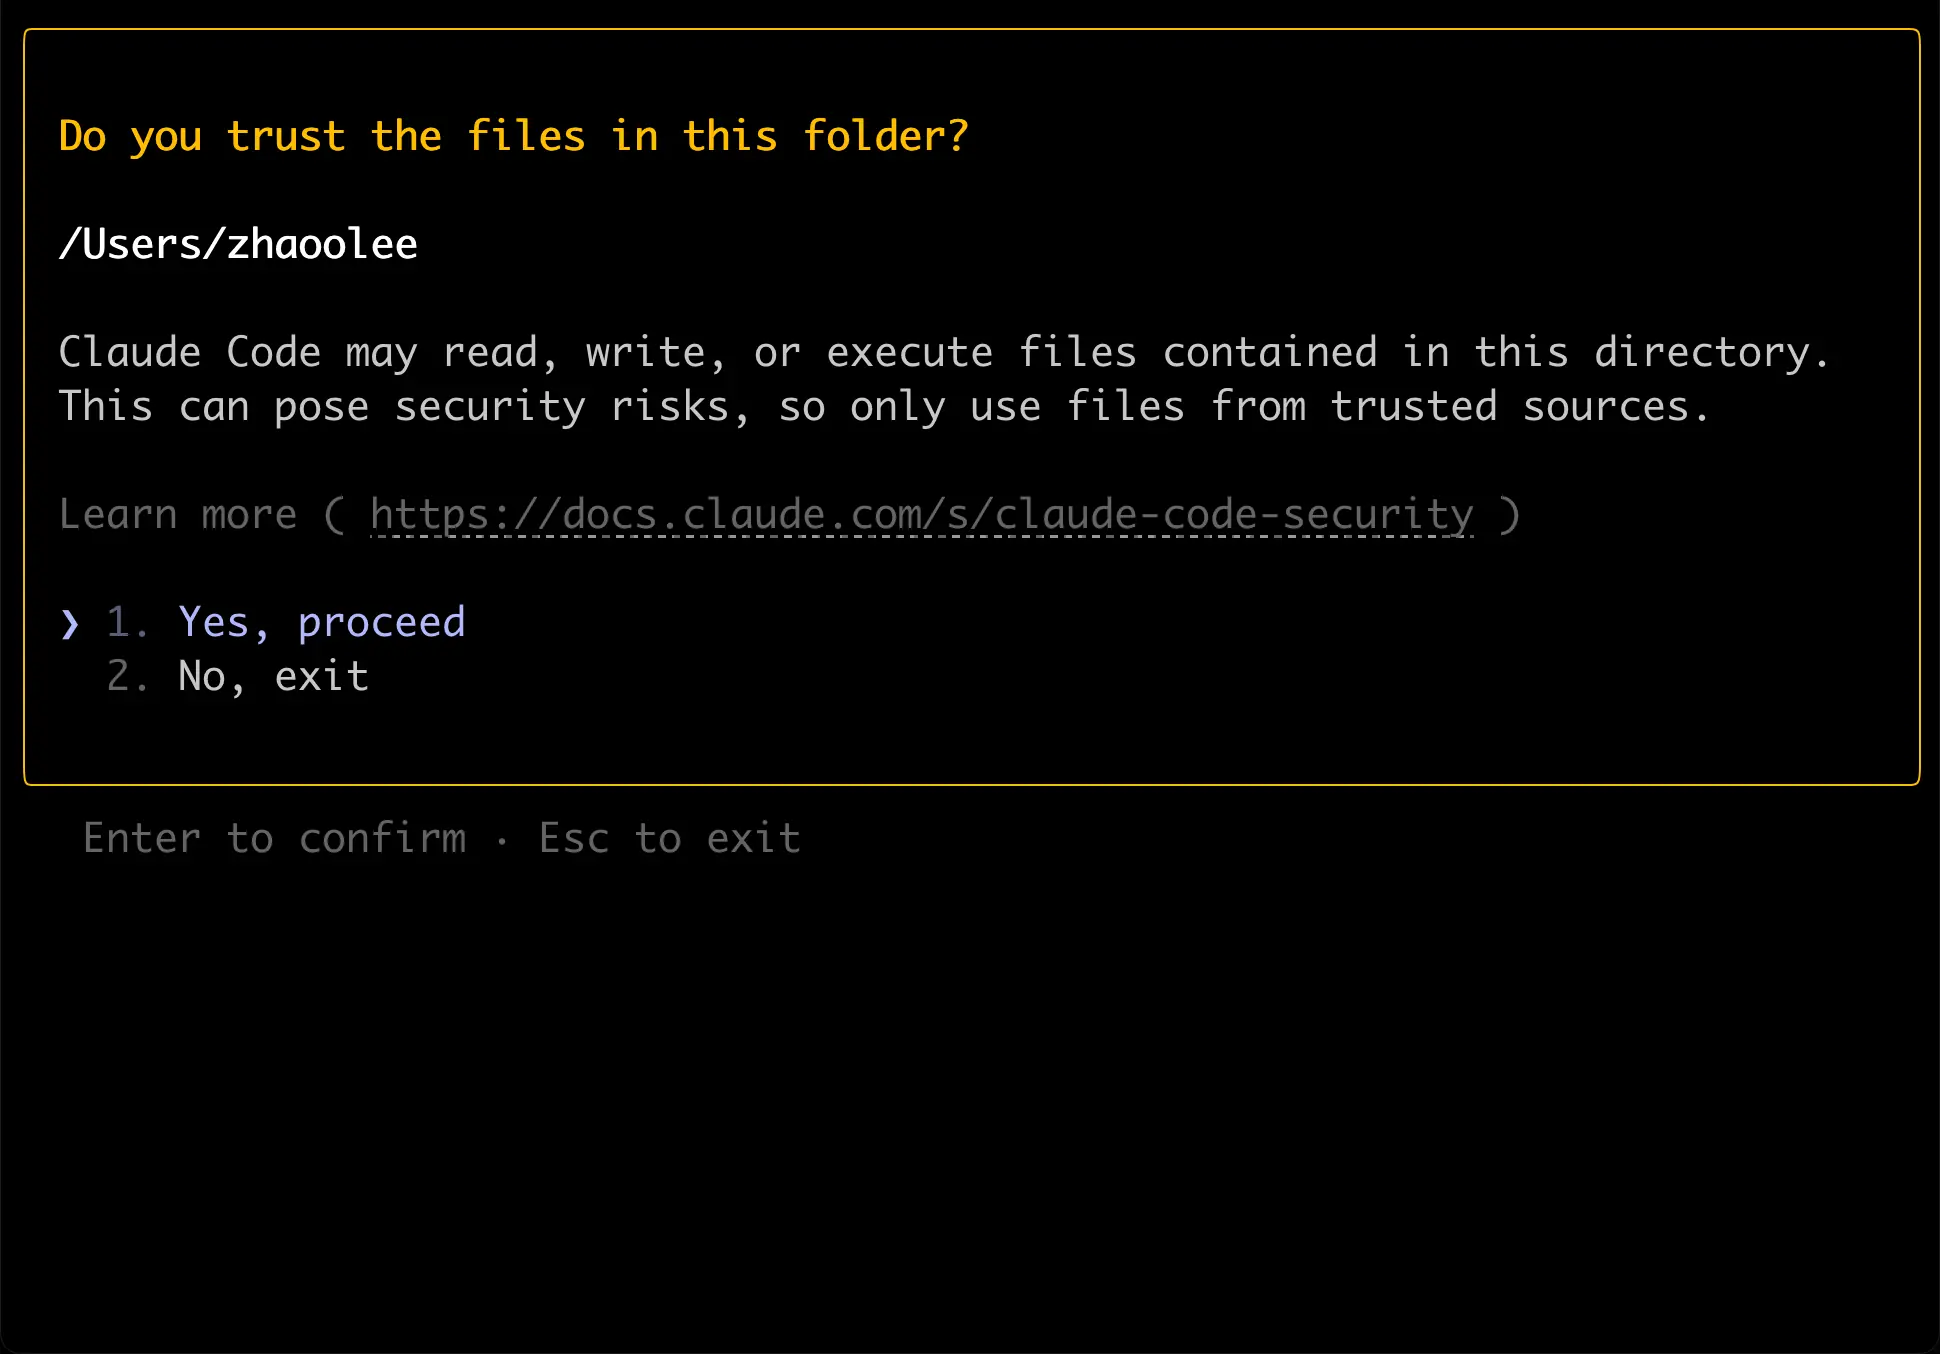Click the "Do you trust the files" heading
Image resolution: width=1940 pixels, height=1354 pixels.
click(513, 137)
